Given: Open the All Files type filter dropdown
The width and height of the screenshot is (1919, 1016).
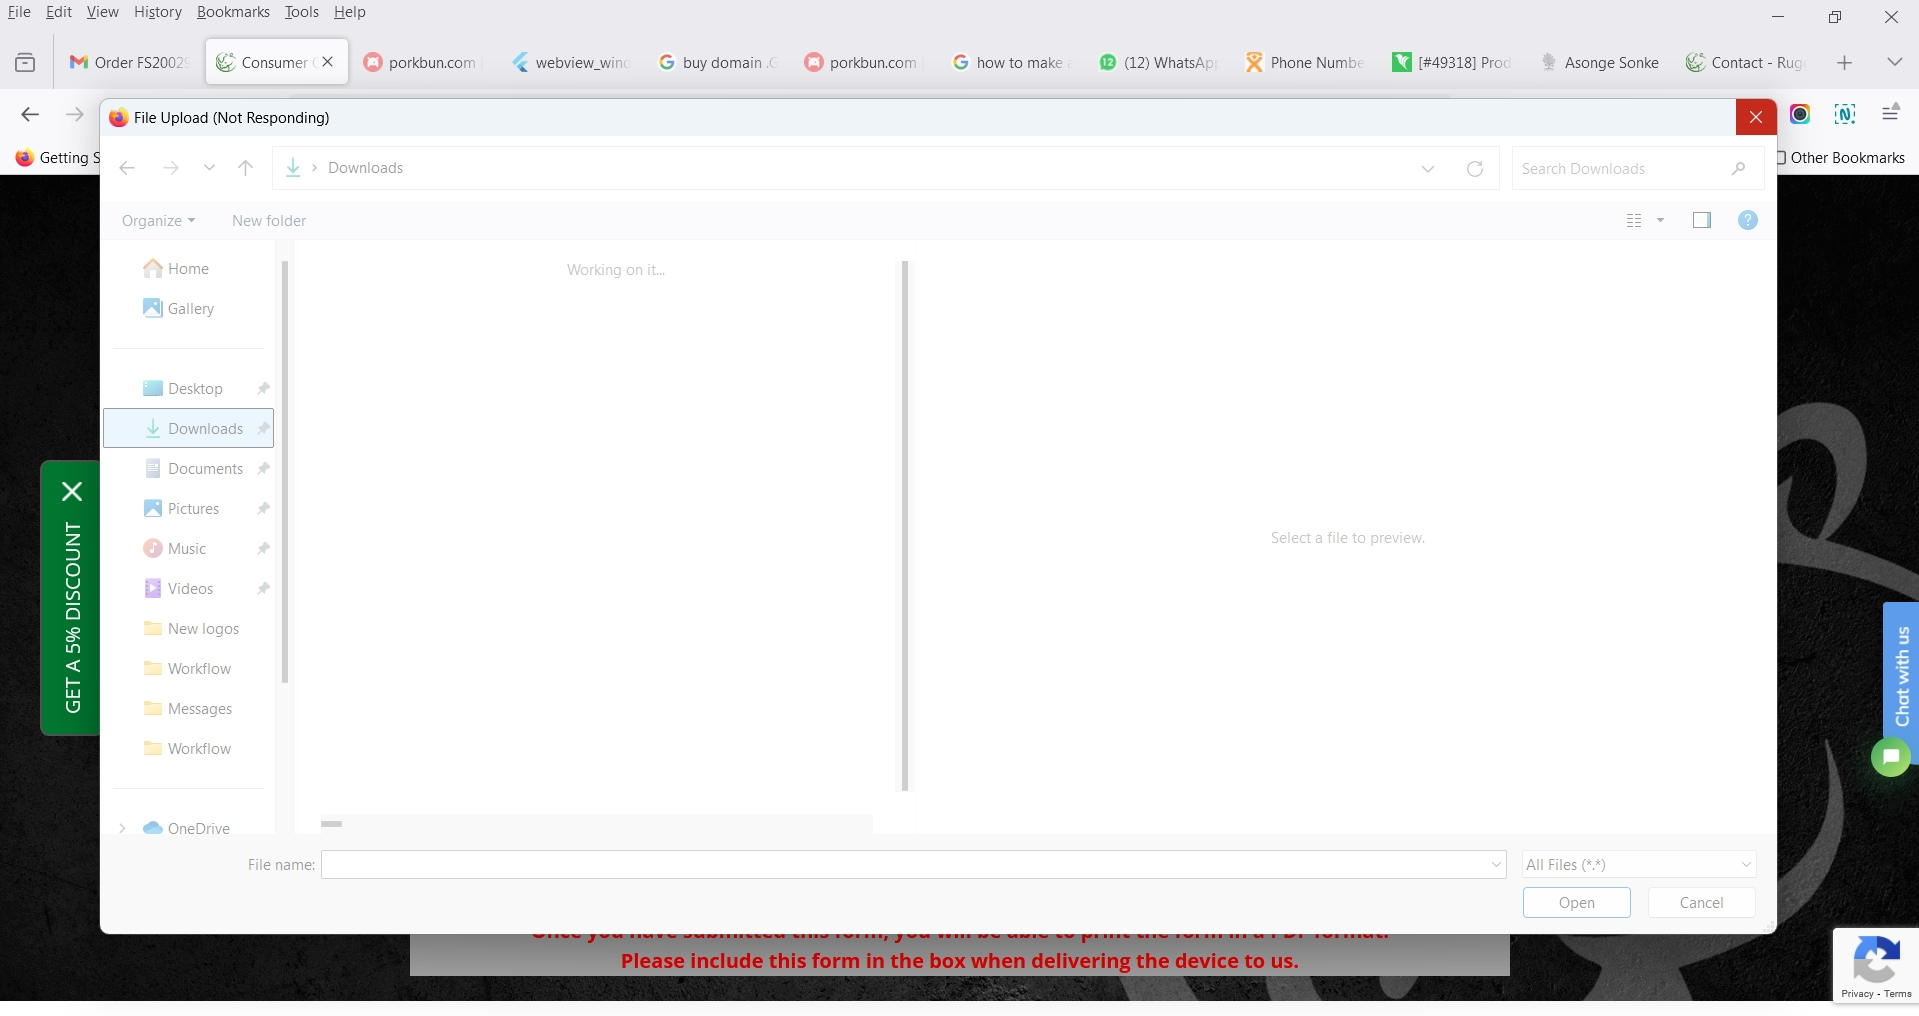Looking at the screenshot, I should [x=1639, y=865].
